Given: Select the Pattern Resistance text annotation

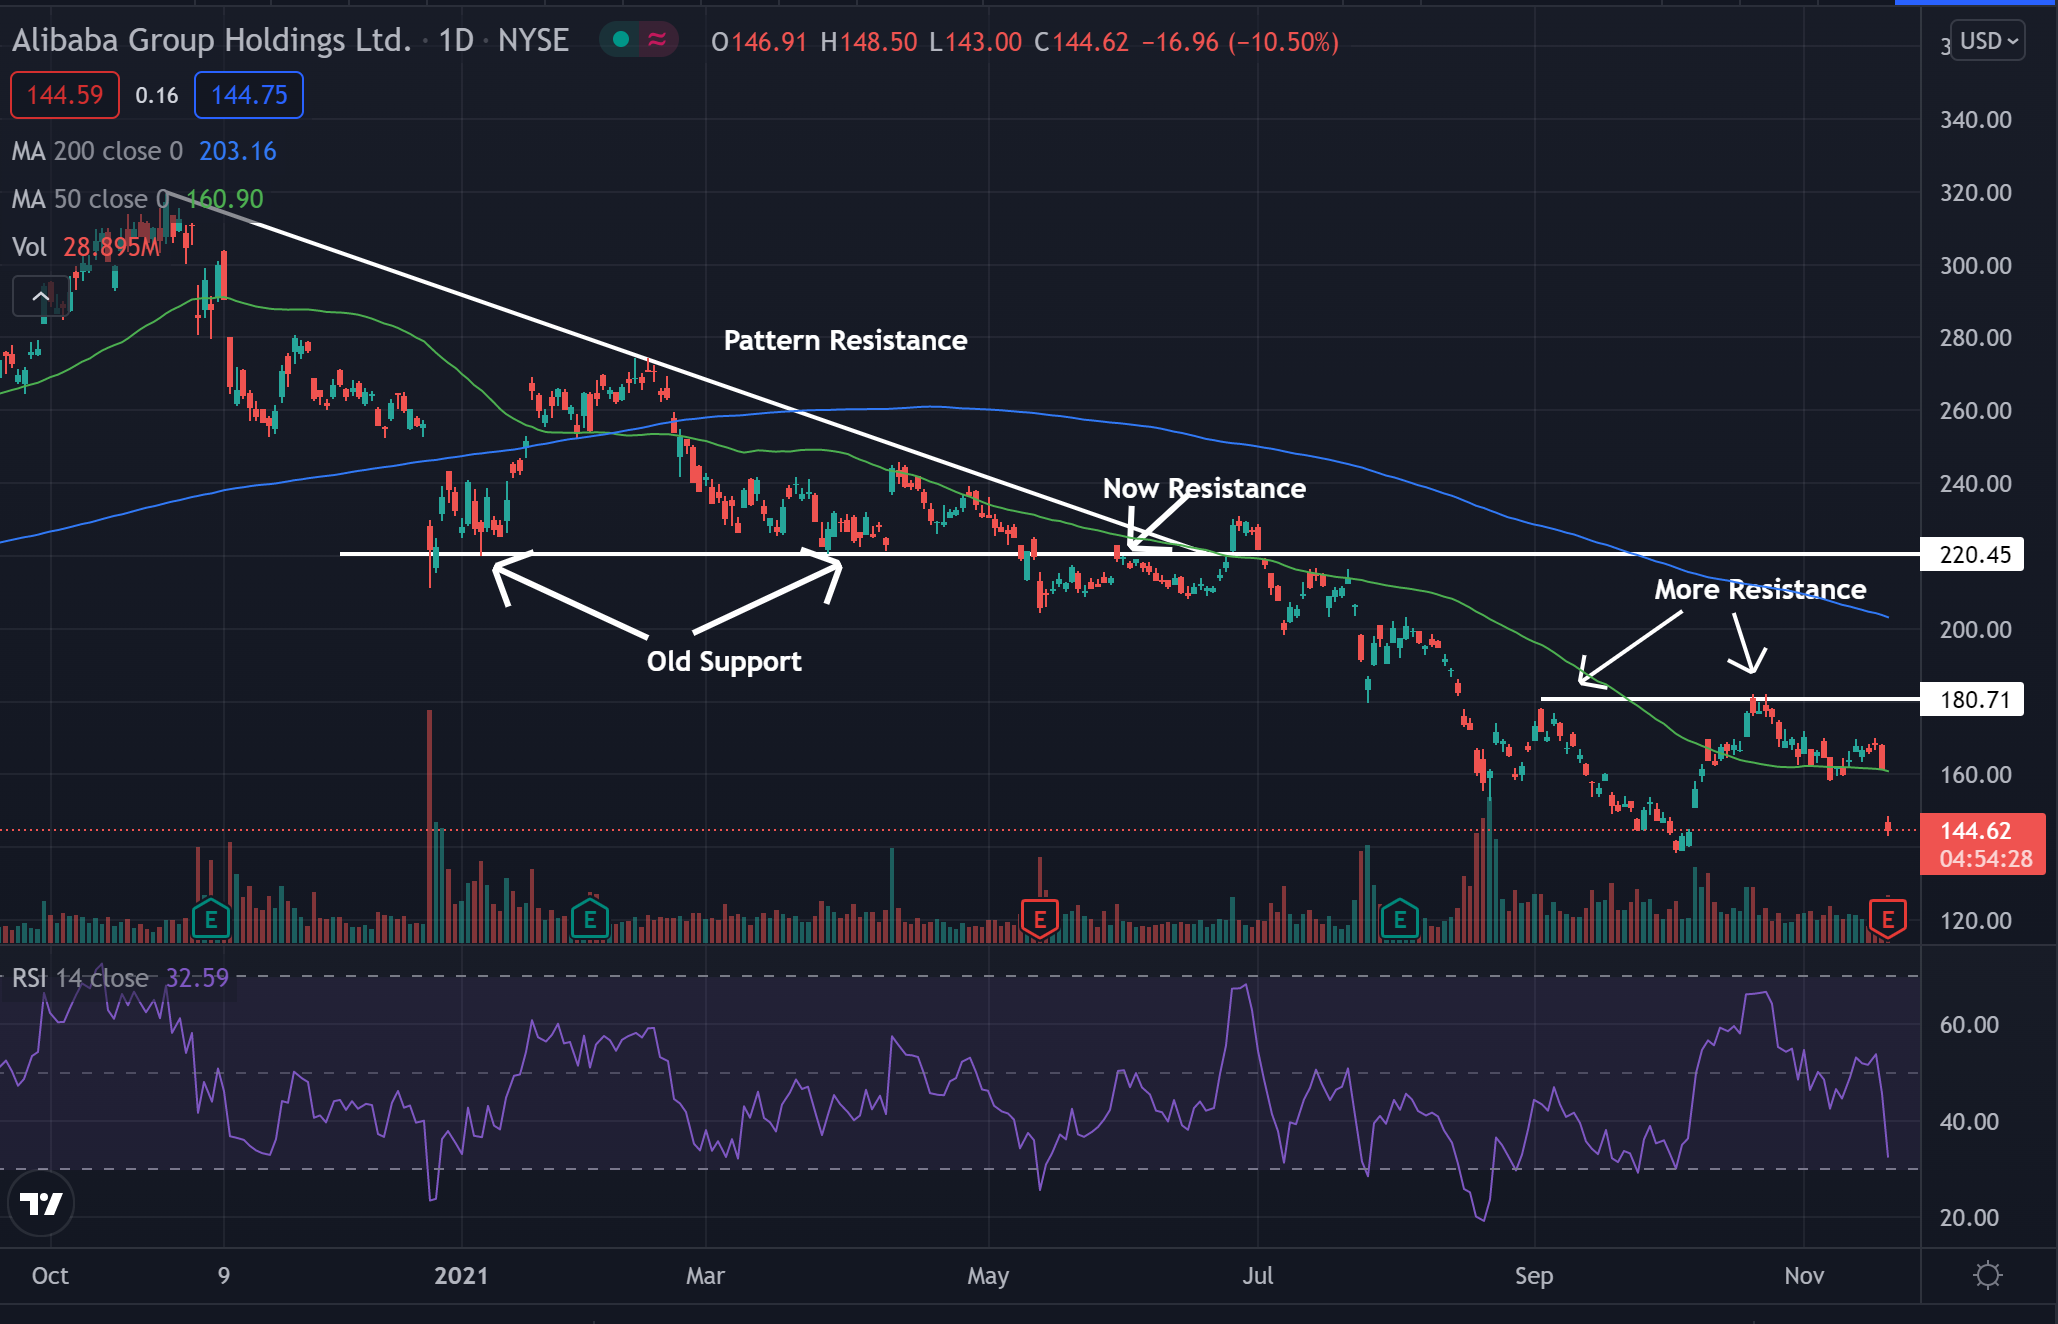Looking at the screenshot, I should (x=845, y=340).
